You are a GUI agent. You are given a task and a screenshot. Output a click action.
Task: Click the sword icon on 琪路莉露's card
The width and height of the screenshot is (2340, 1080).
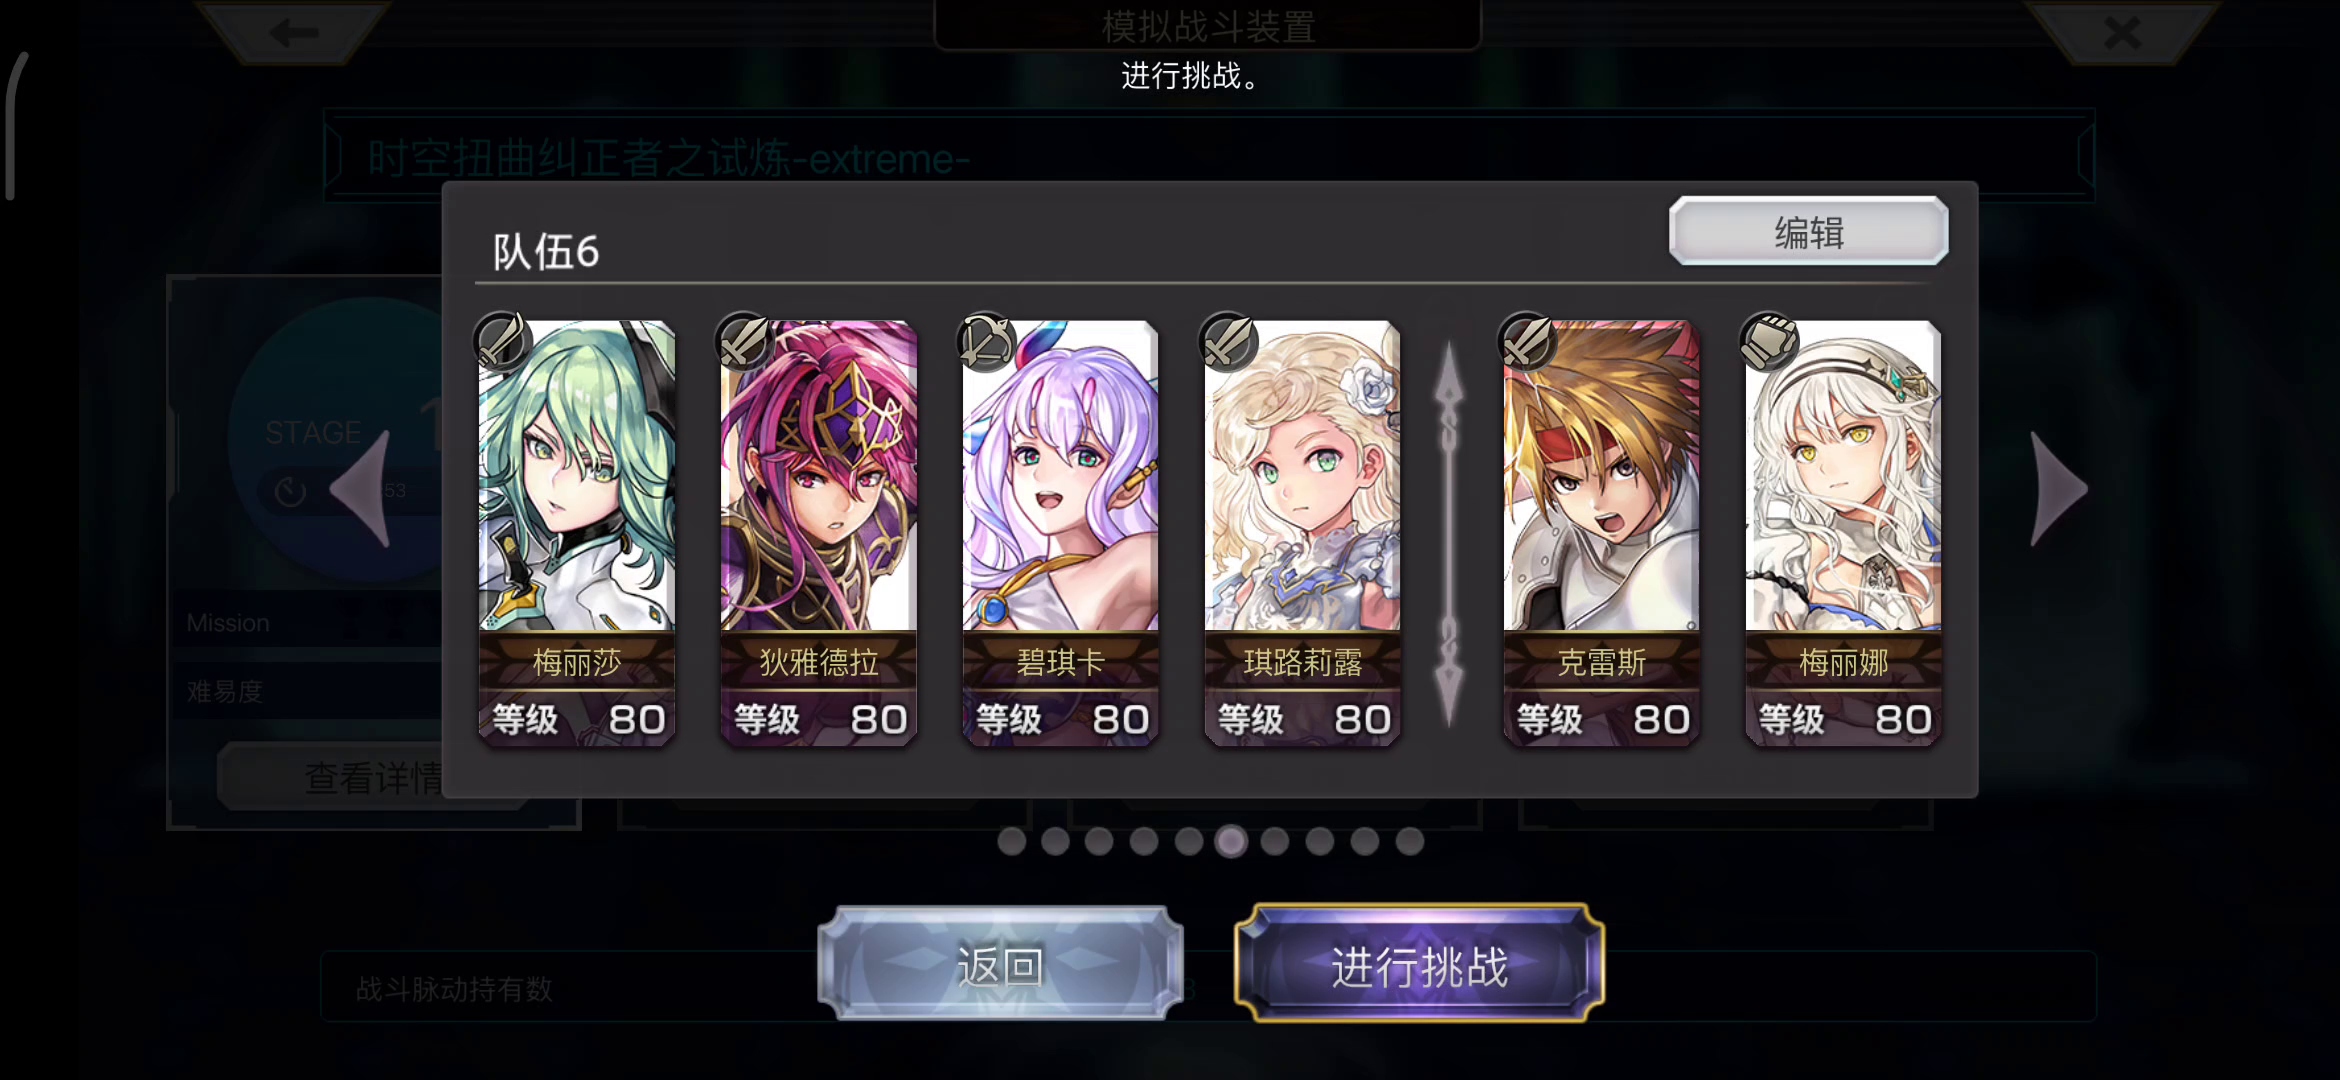pos(1229,342)
